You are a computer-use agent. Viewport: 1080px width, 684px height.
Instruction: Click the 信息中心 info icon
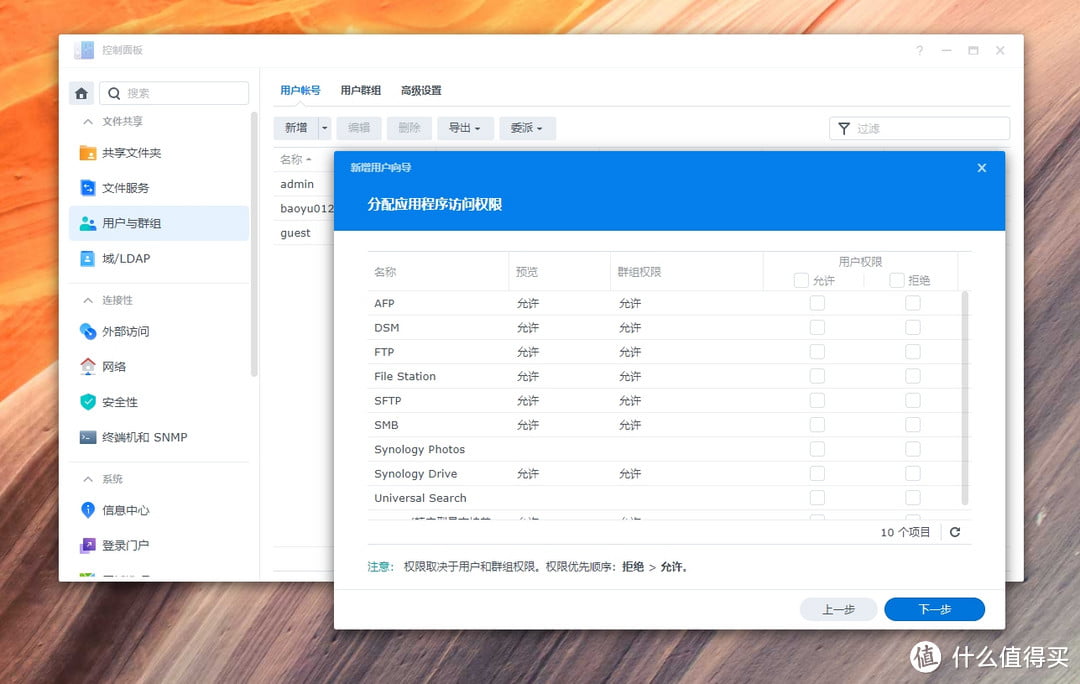(90, 510)
